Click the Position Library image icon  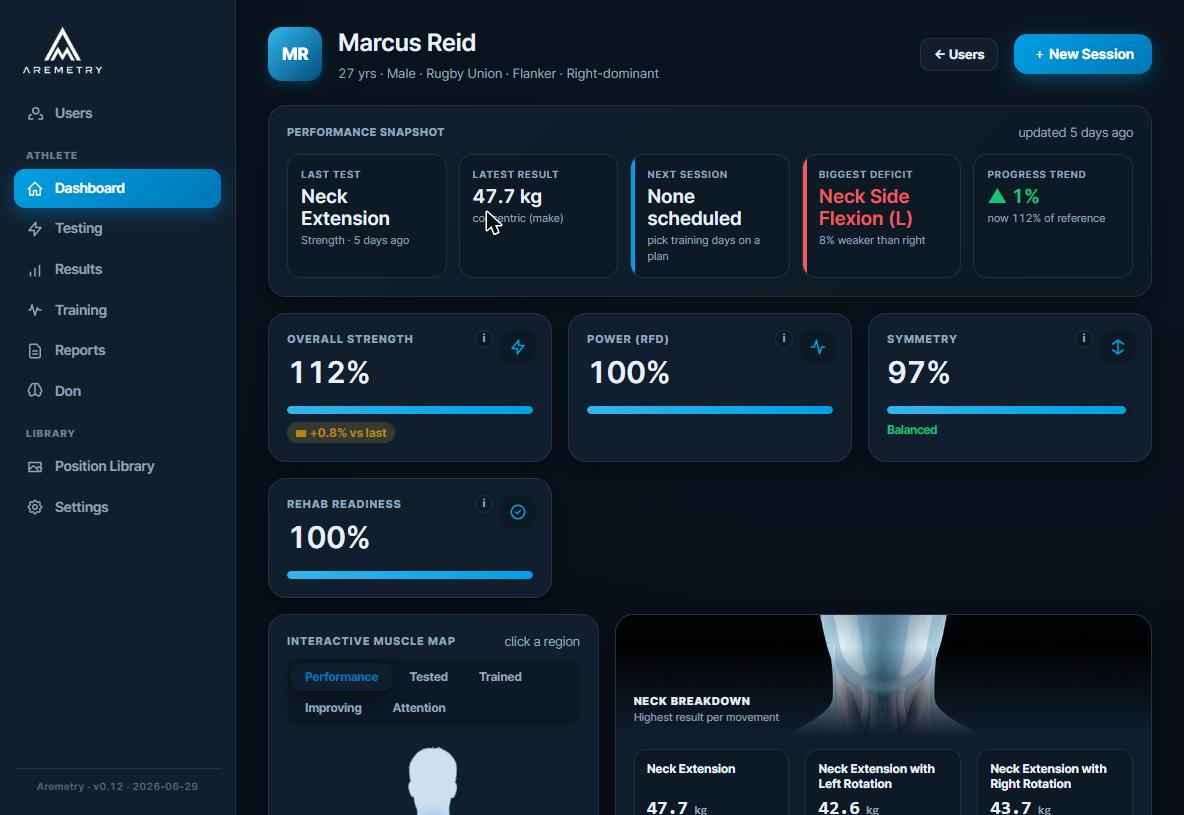35,466
